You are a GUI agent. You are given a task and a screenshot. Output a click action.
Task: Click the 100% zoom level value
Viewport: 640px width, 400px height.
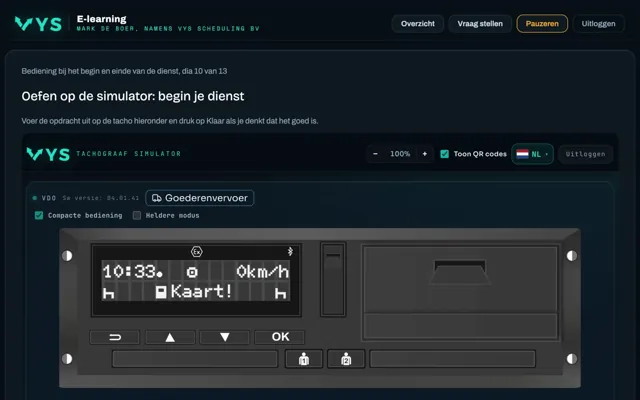coord(400,154)
